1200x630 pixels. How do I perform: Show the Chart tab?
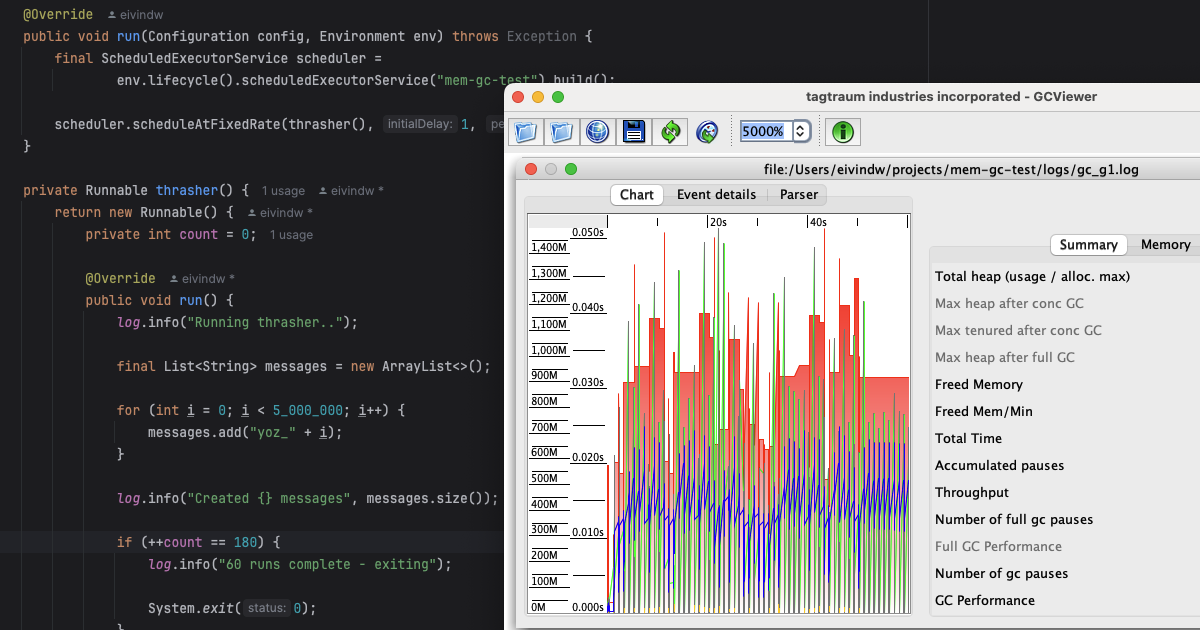coord(636,195)
